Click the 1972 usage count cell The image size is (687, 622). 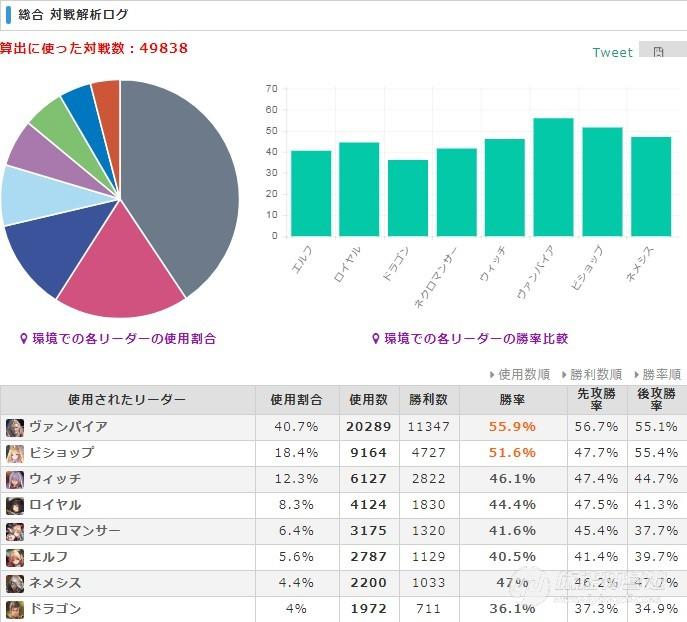[368, 608]
